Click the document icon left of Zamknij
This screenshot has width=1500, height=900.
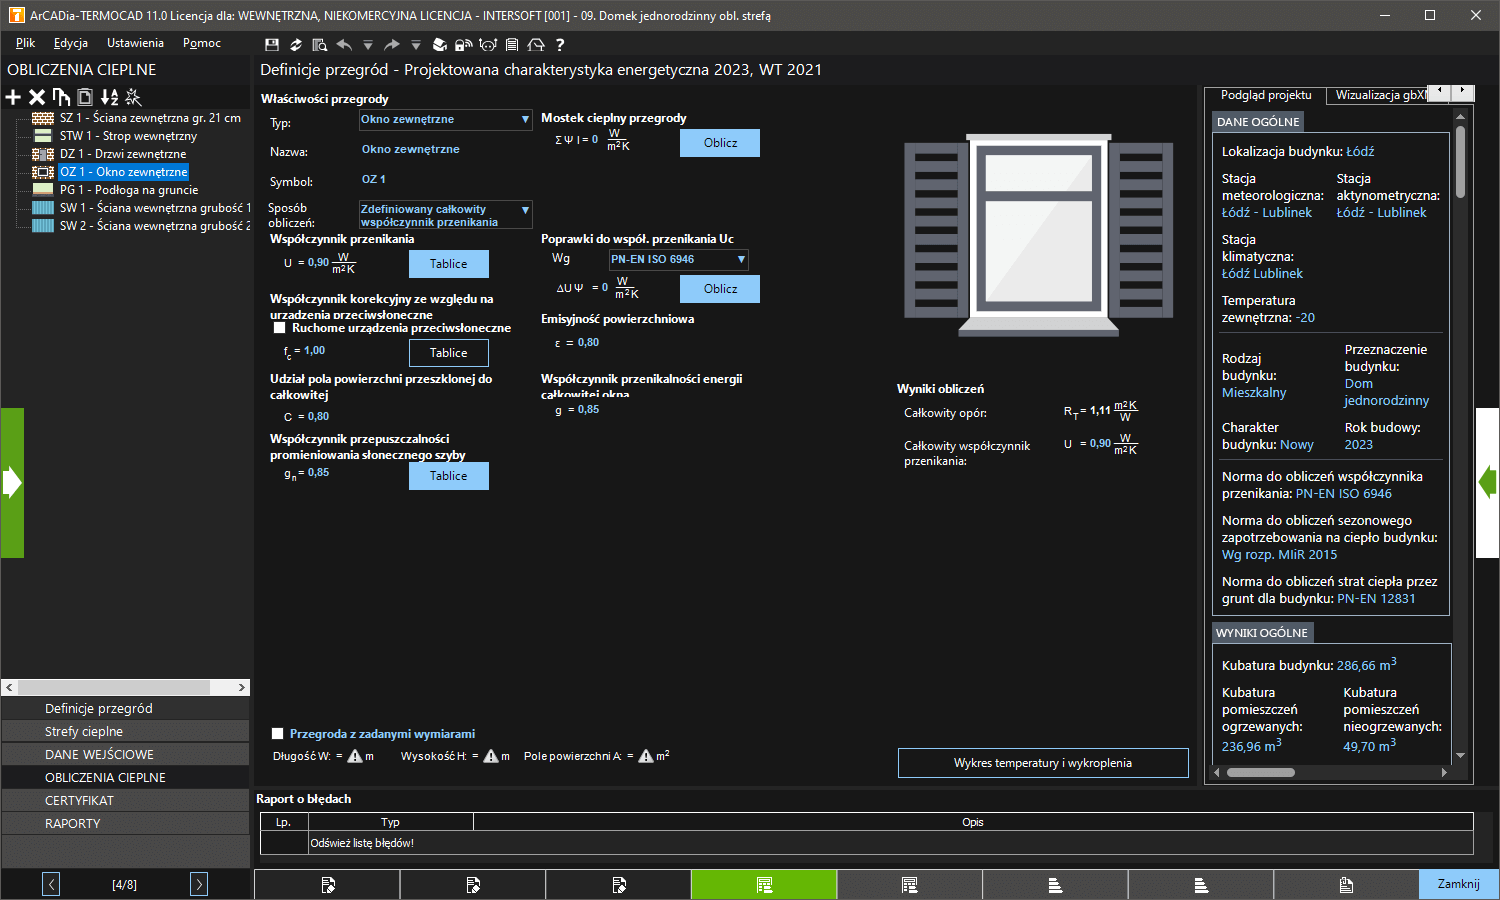(1346, 884)
